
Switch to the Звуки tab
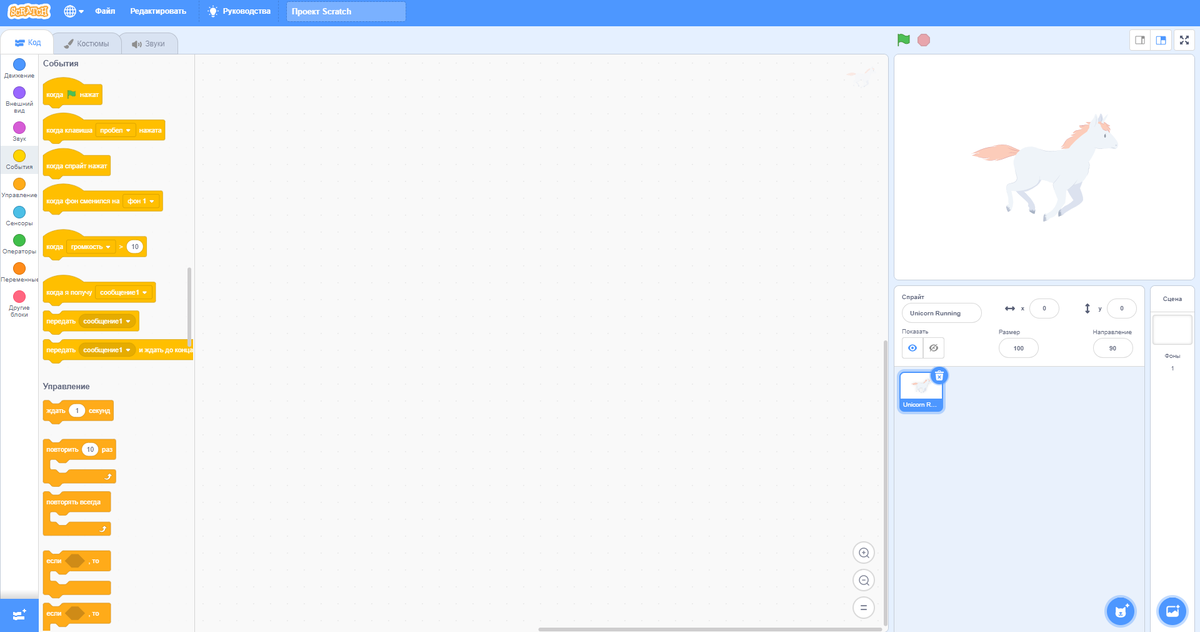(x=149, y=44)
